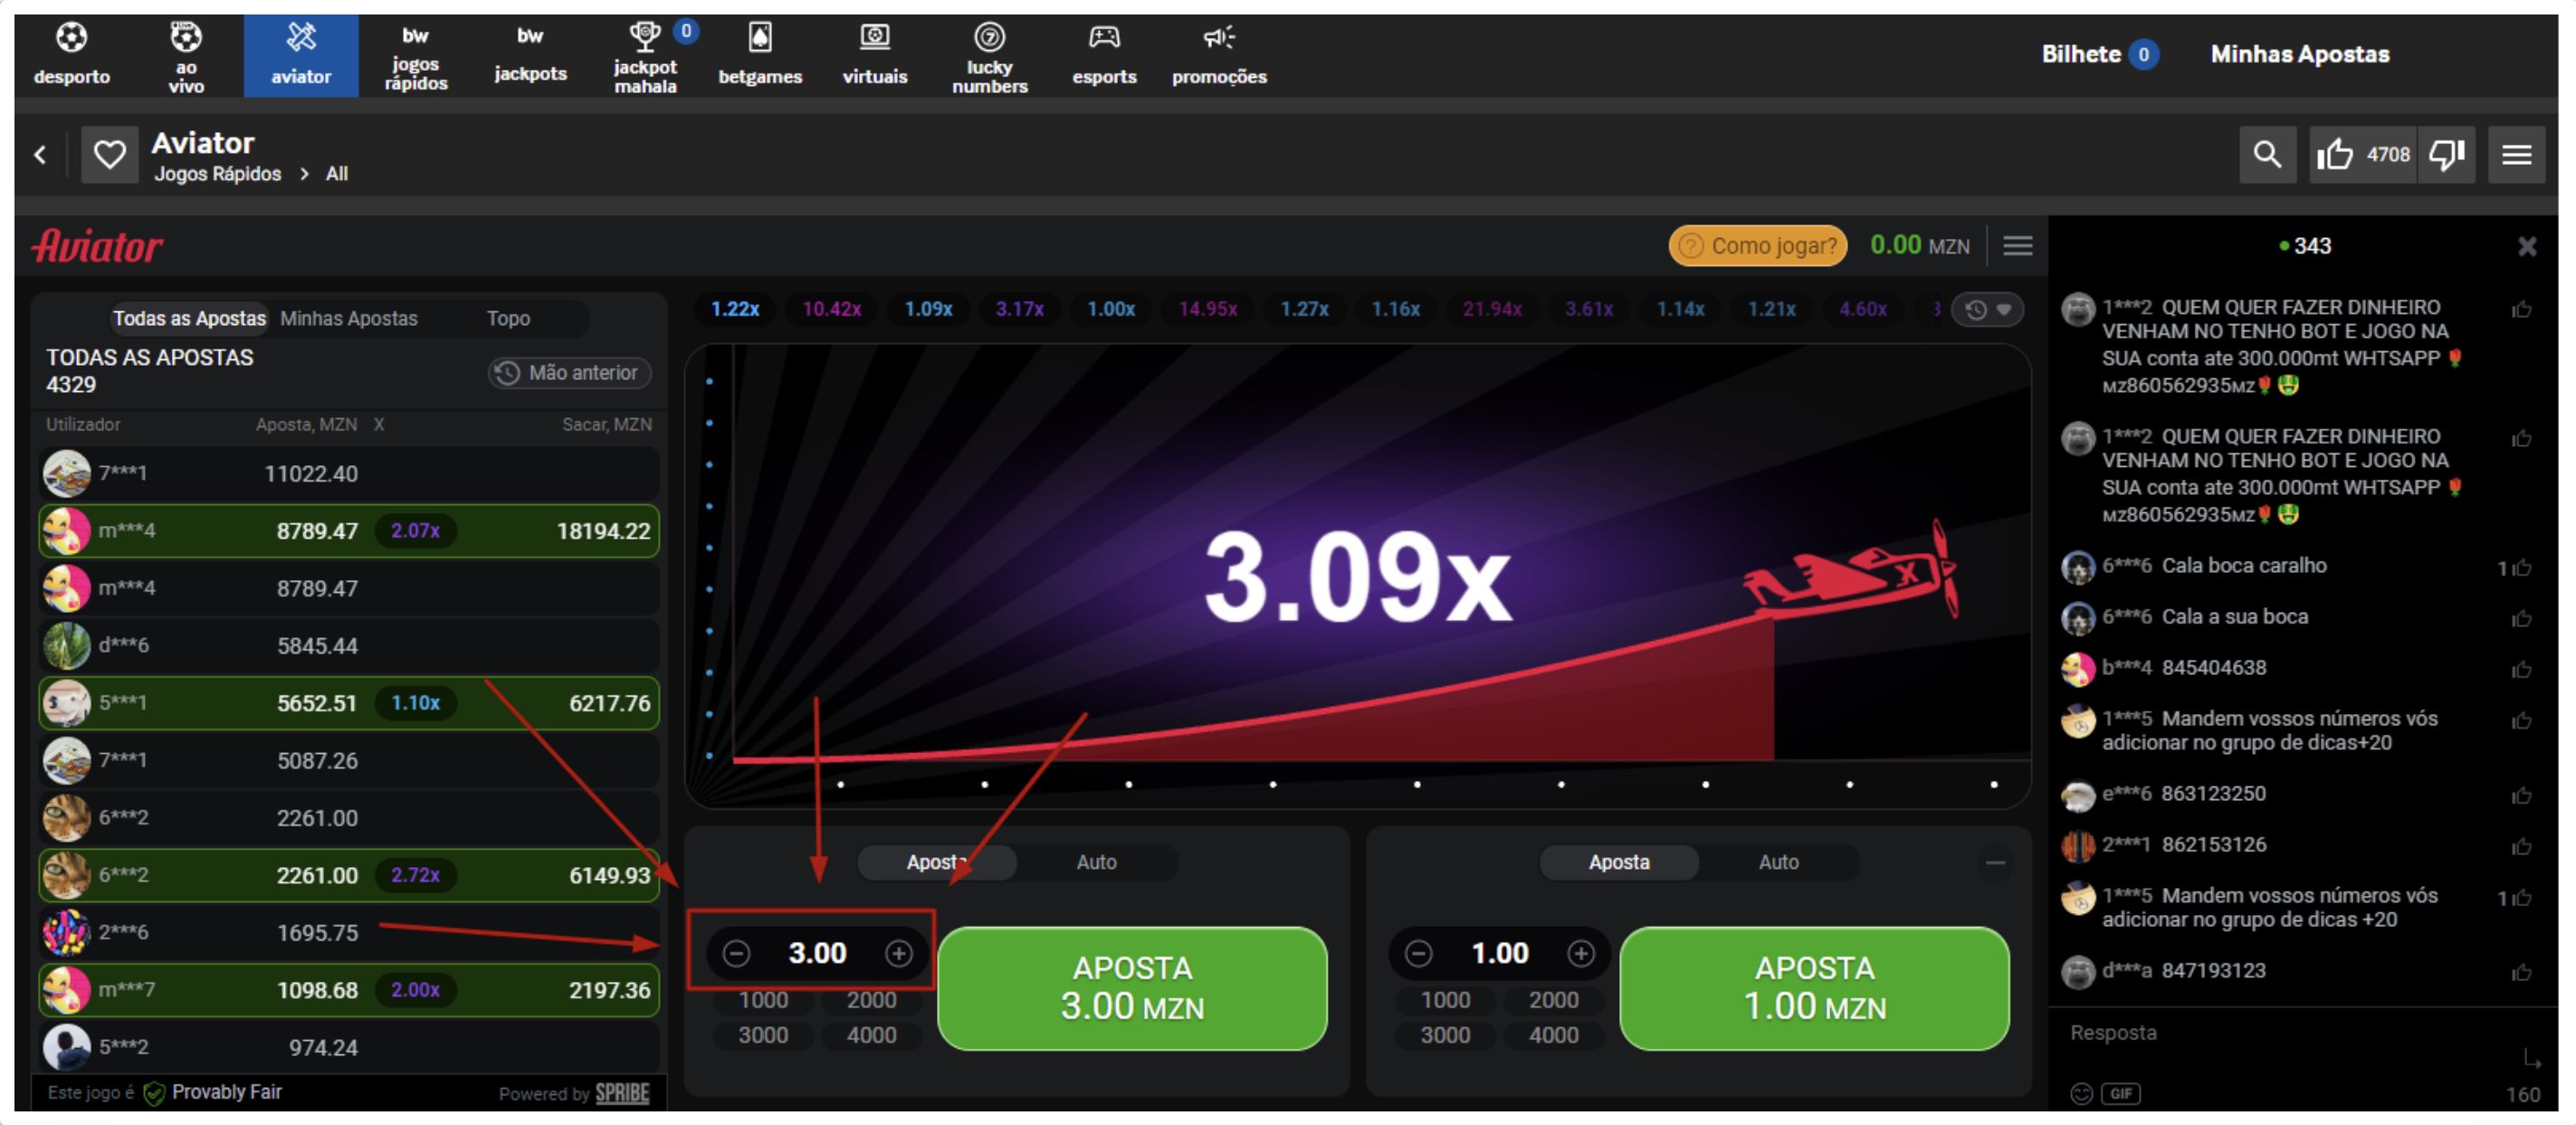Open the emoji picker in chat
The height and width of the screenshot is (1125, 2576).
(2081, 1093)
